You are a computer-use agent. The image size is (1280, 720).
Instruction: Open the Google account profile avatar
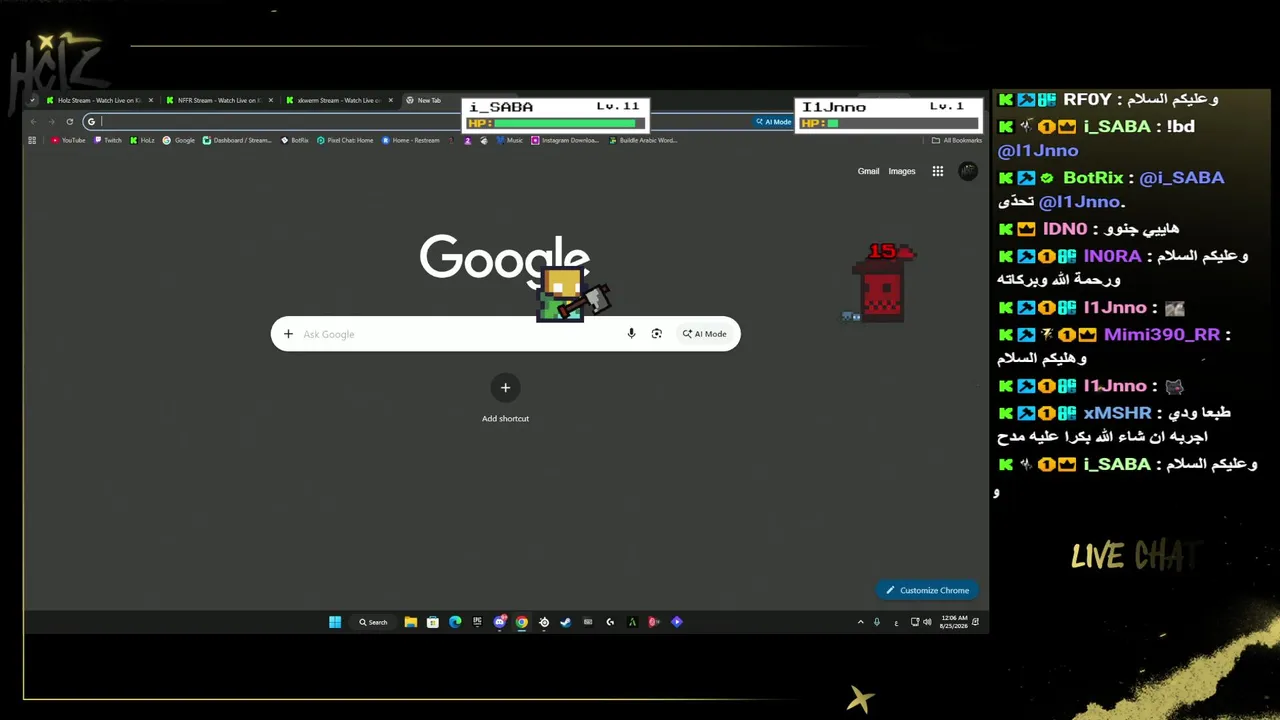(967, 171)
